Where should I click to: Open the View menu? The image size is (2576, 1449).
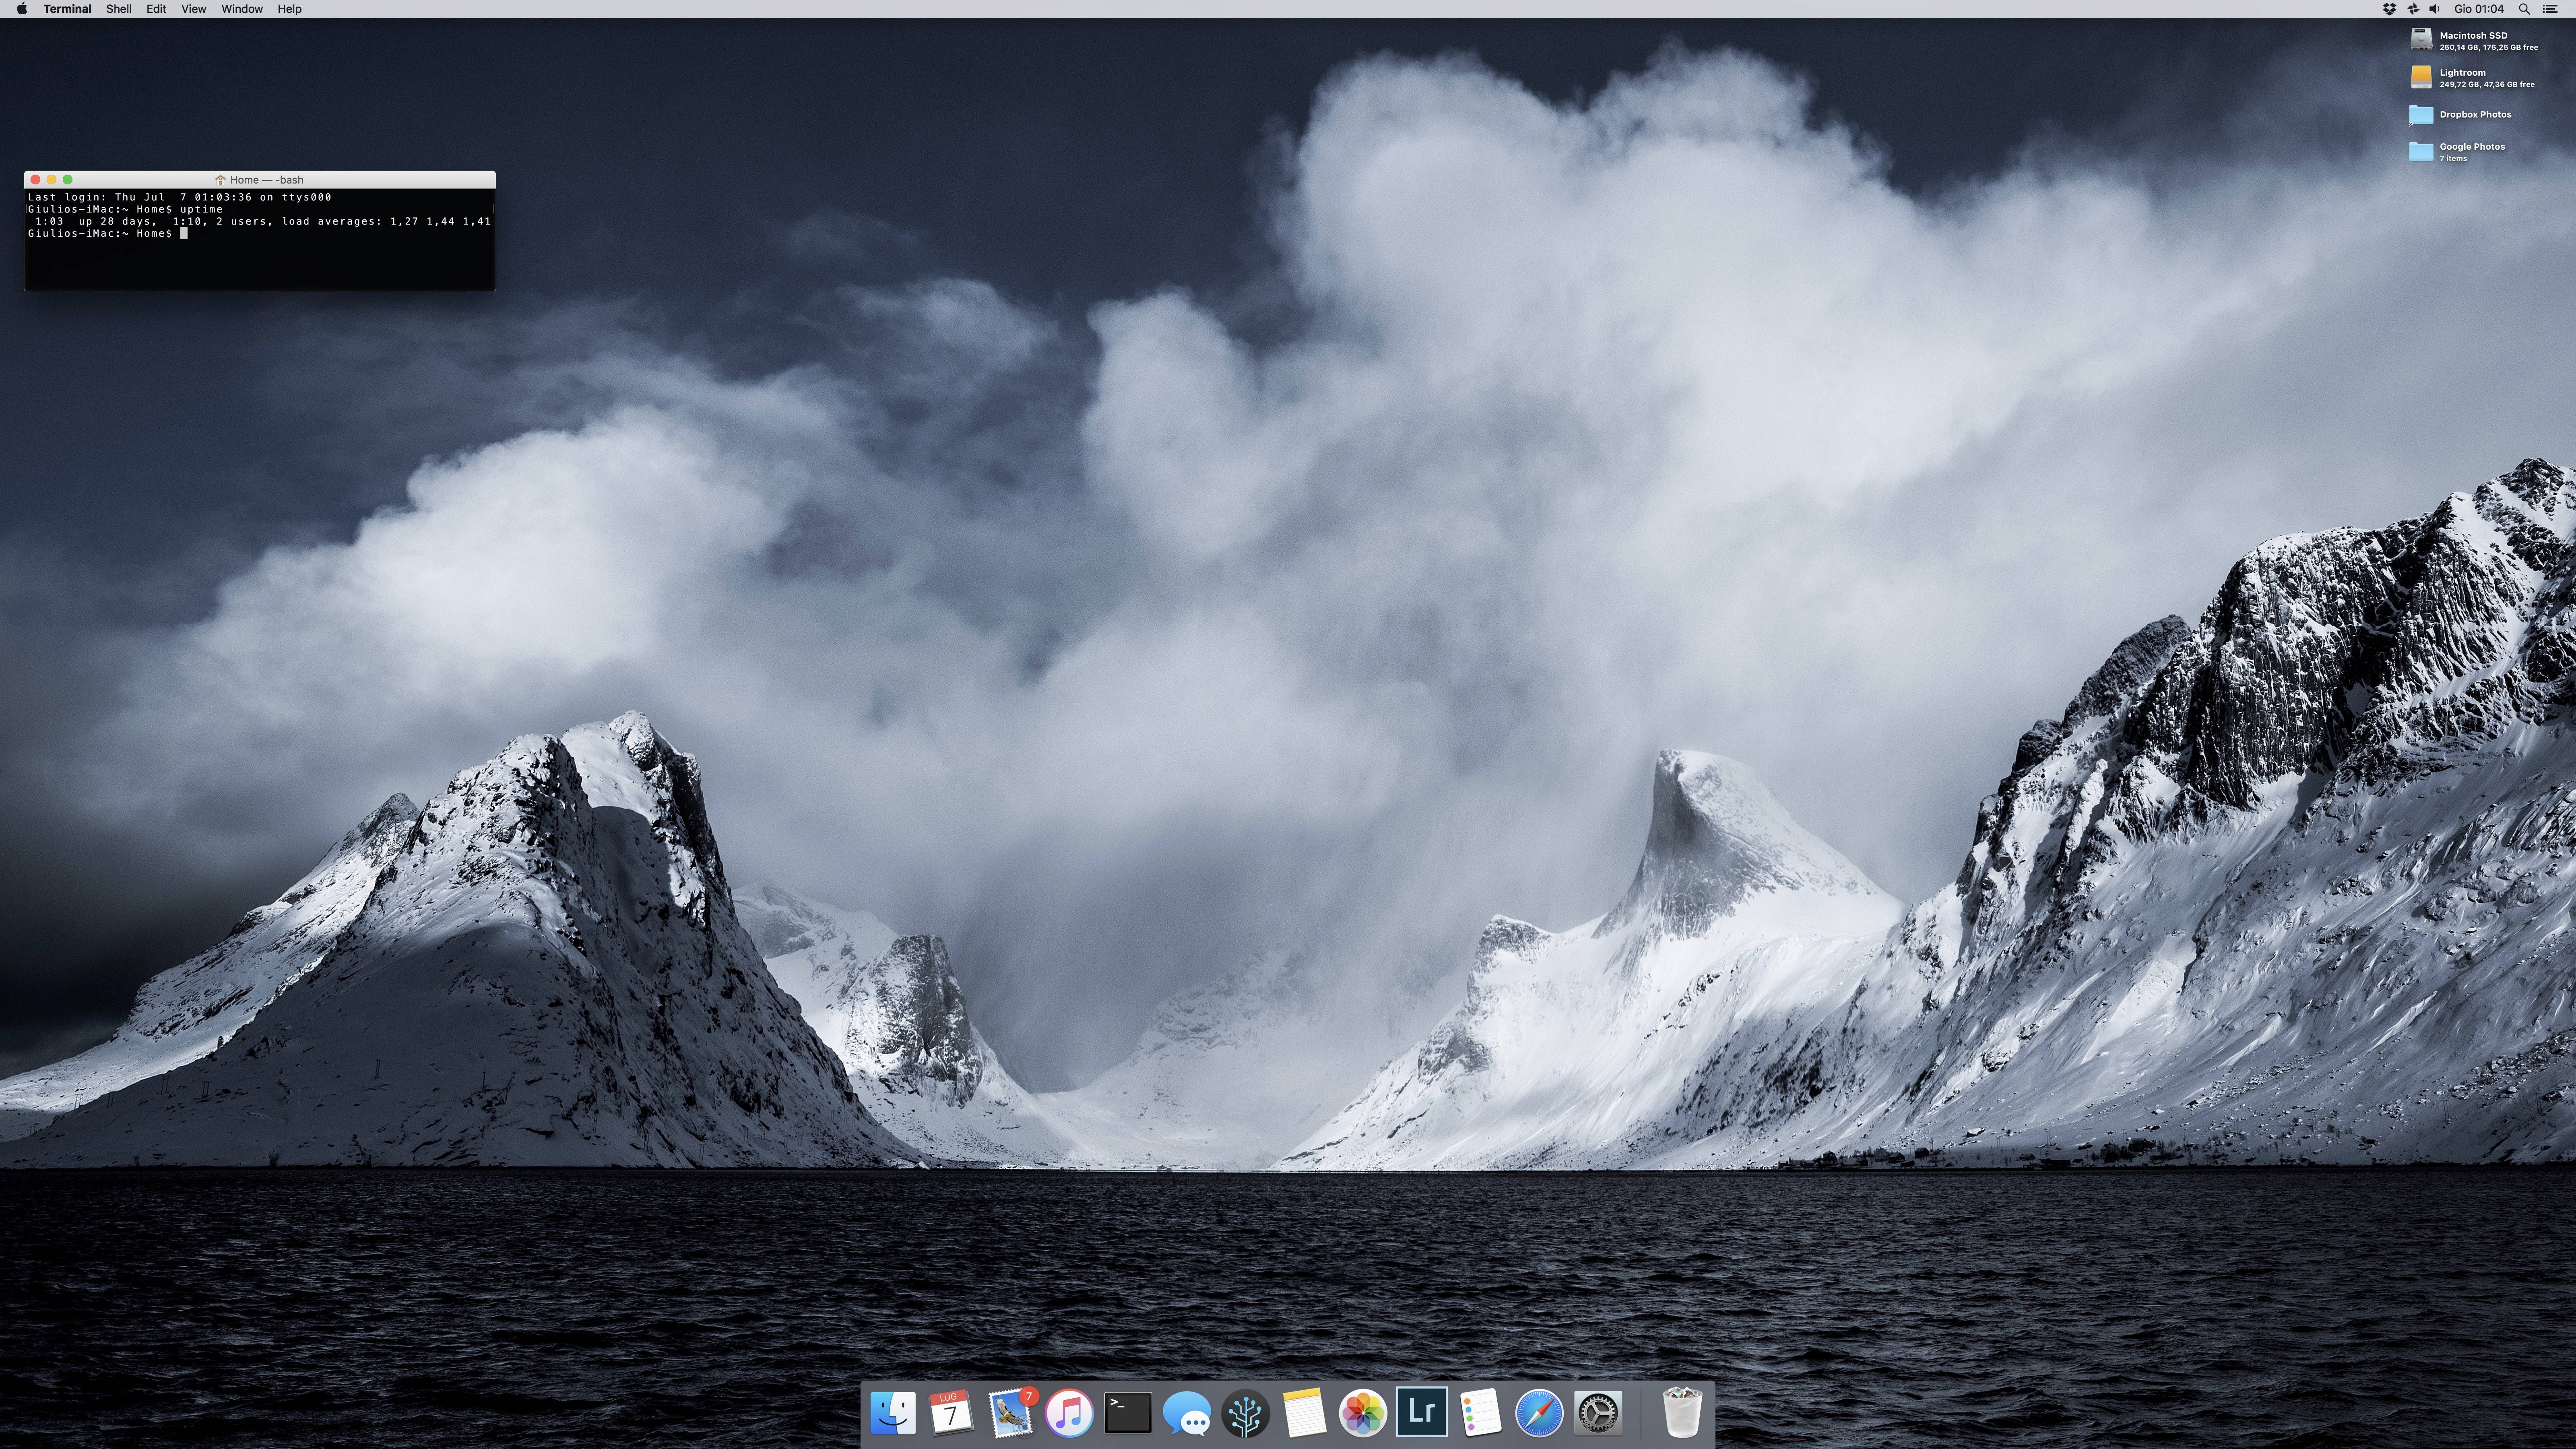click(194, 9)
